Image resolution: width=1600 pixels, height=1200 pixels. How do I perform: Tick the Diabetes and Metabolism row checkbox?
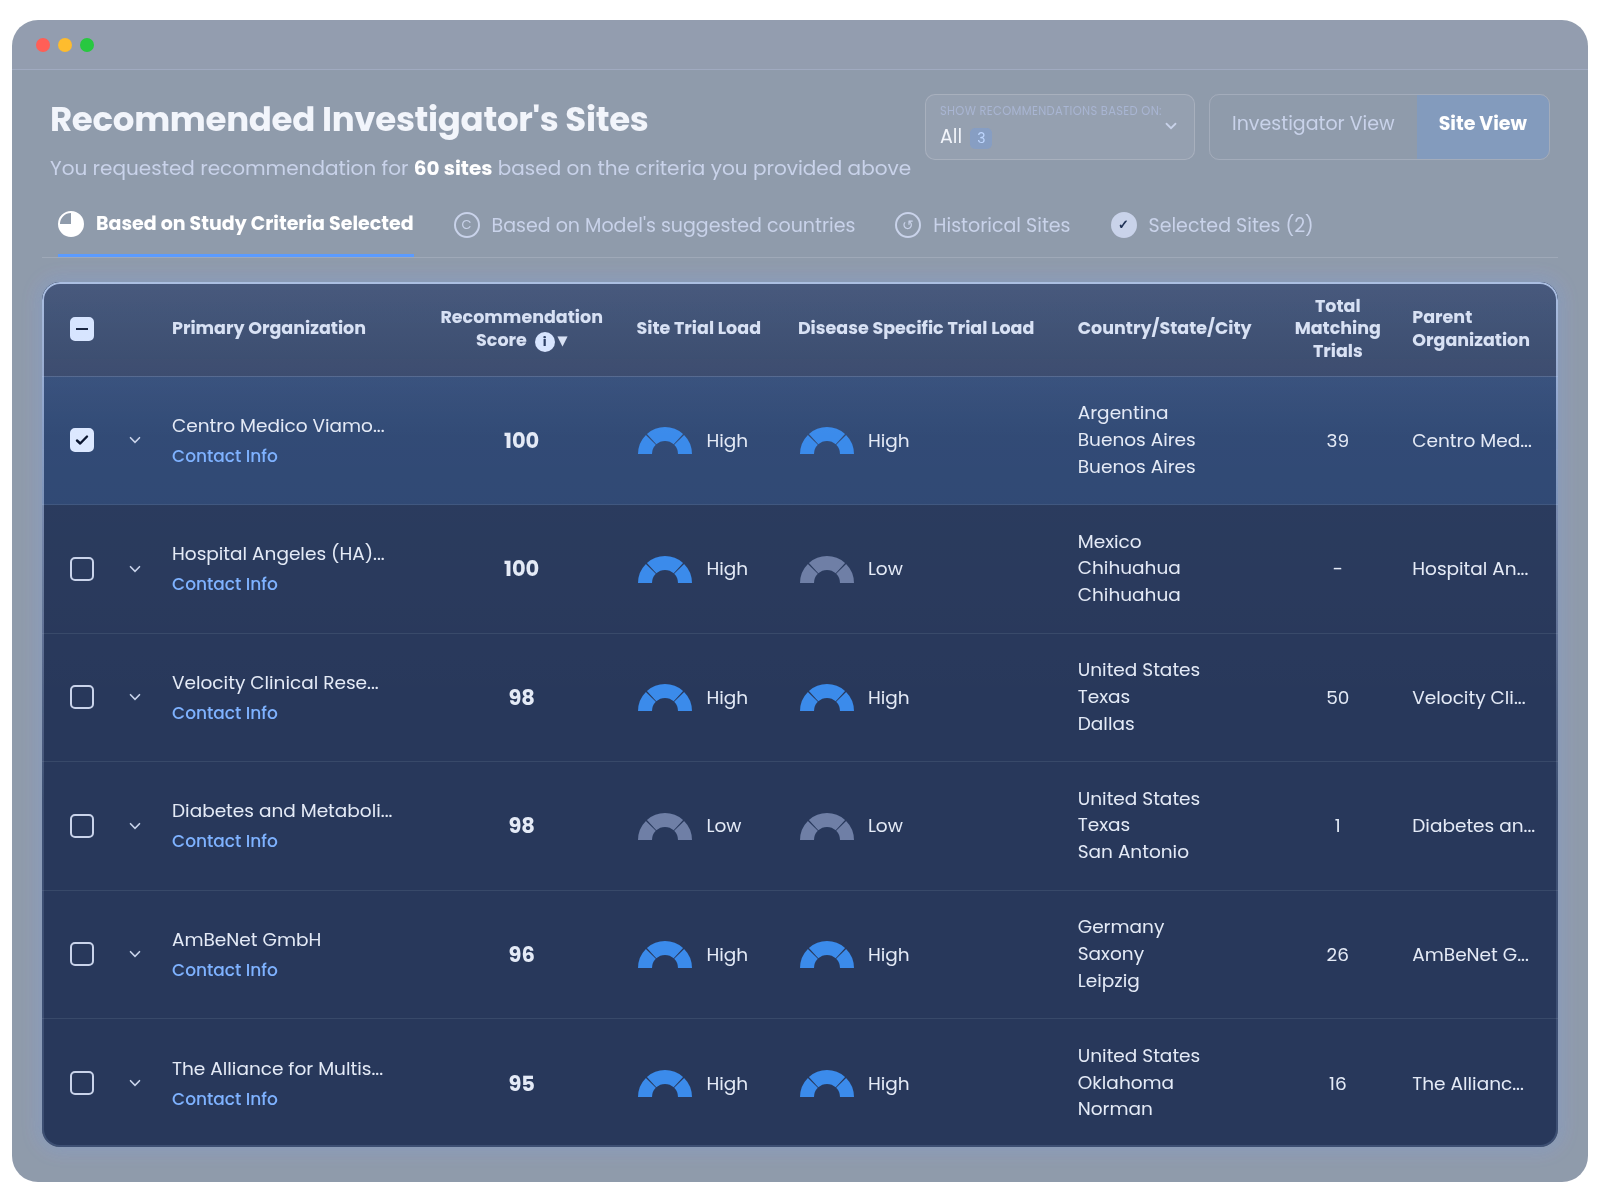coord(82,826)
